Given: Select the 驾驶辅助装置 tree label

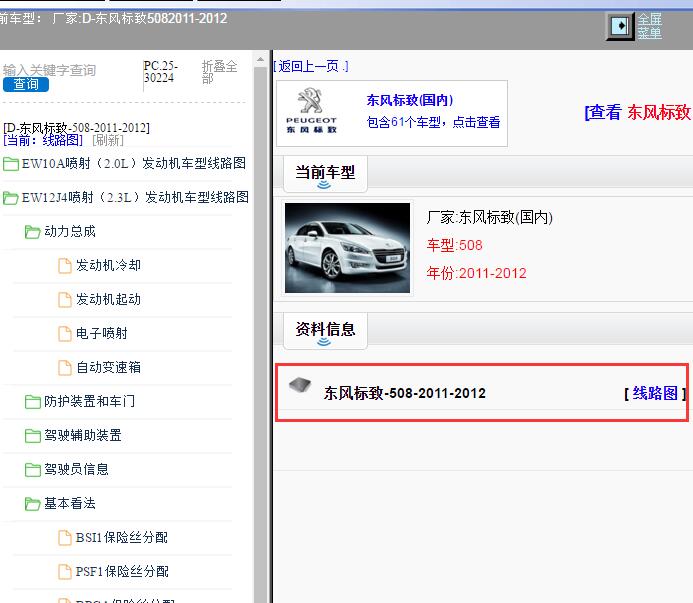Looking at the screenshot, I should [83, 435].
